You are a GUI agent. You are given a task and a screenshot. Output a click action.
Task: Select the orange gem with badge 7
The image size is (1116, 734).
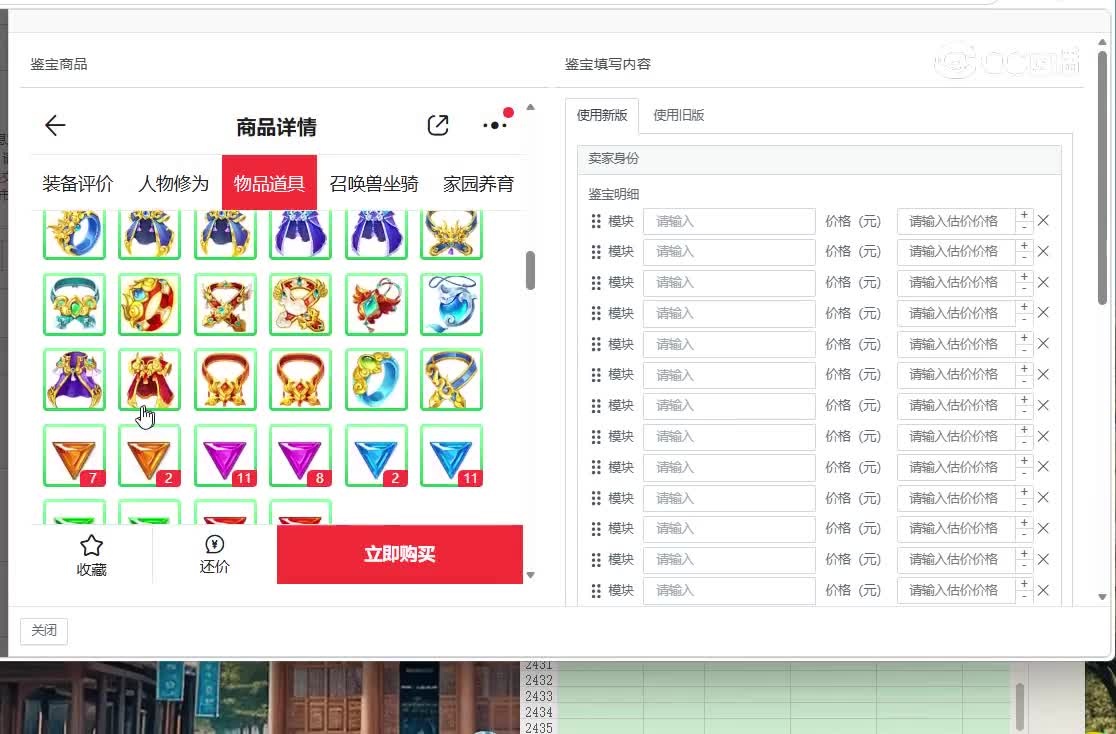click(74, 456)
